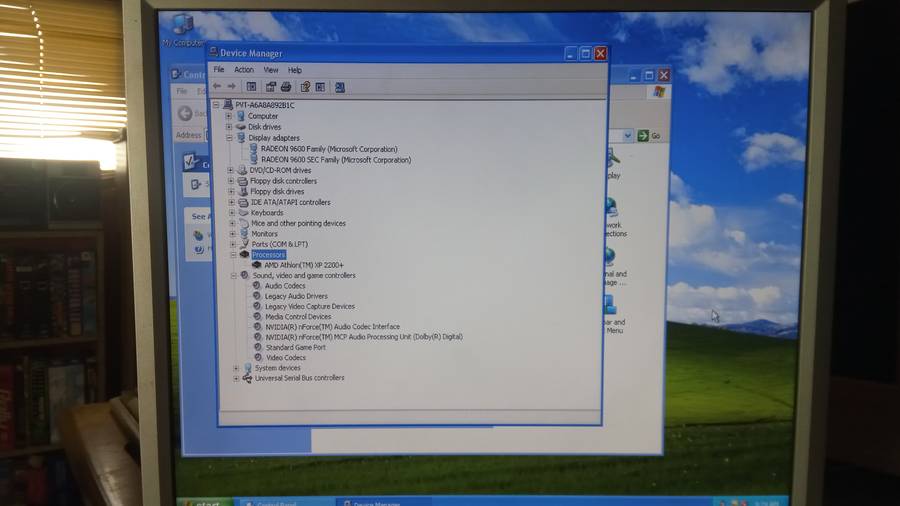Expand the Mice and other pointing devices node
900x506 pixels.
[232, 223]
